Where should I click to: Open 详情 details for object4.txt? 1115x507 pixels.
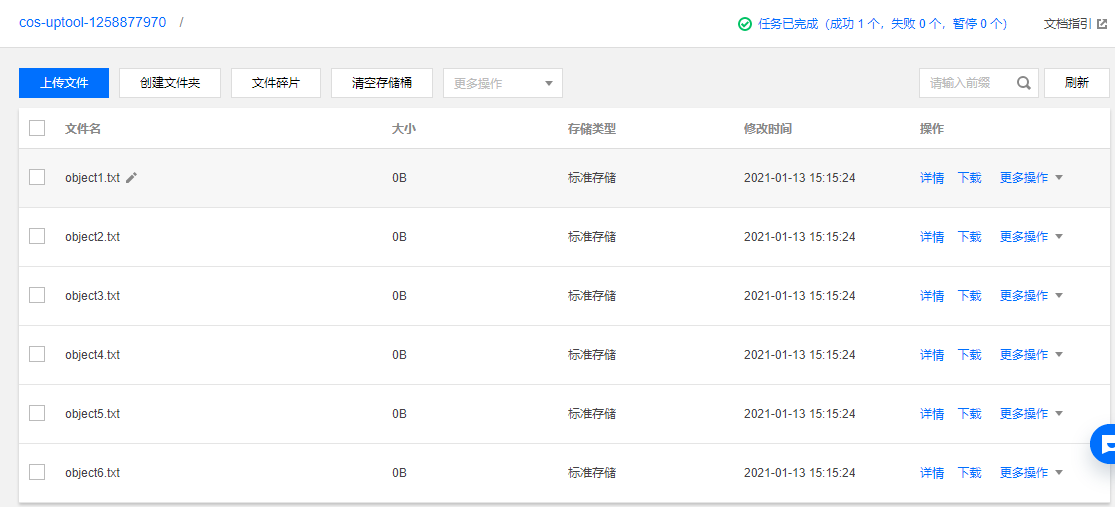click(932, 354)
